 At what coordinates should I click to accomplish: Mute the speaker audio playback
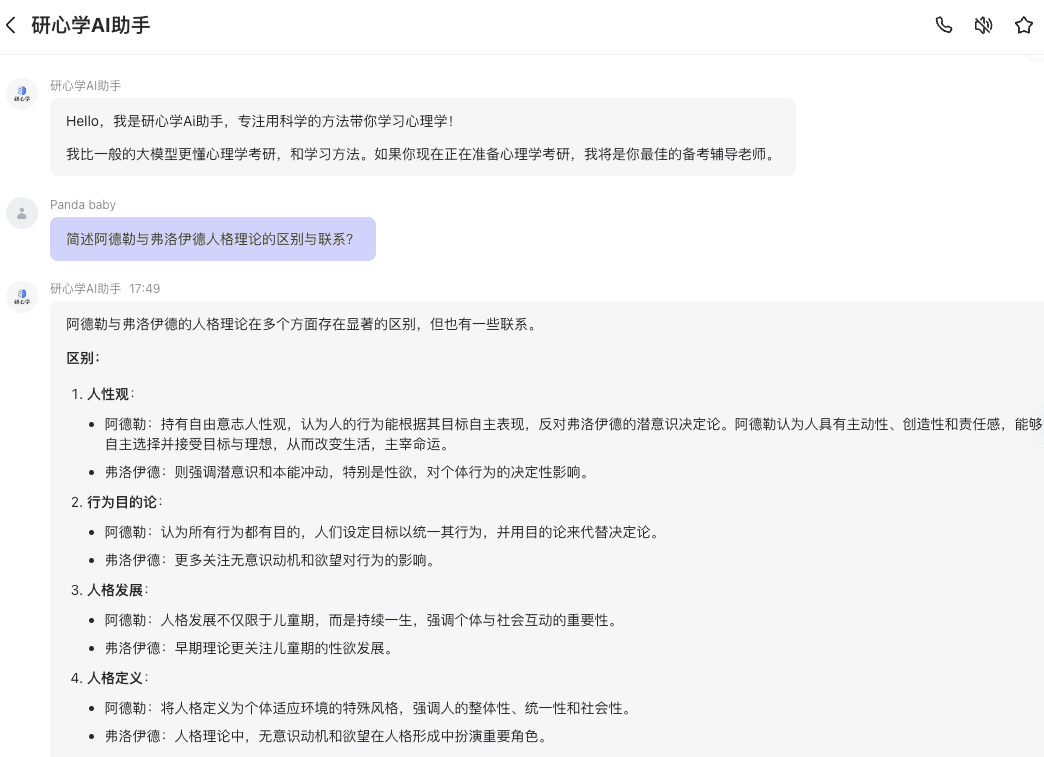tap(983, 25)
